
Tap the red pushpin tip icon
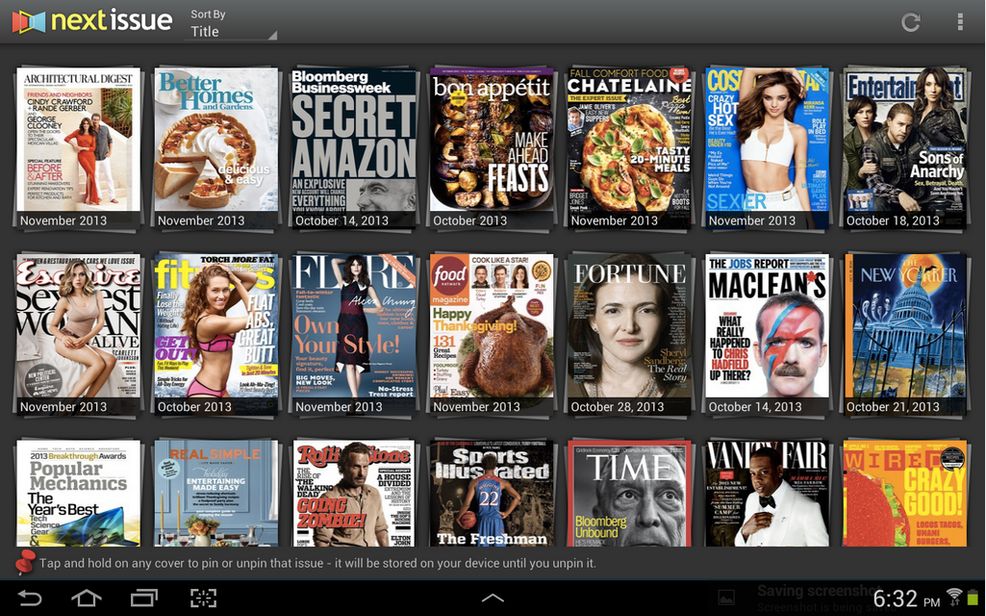coord(25,562)
